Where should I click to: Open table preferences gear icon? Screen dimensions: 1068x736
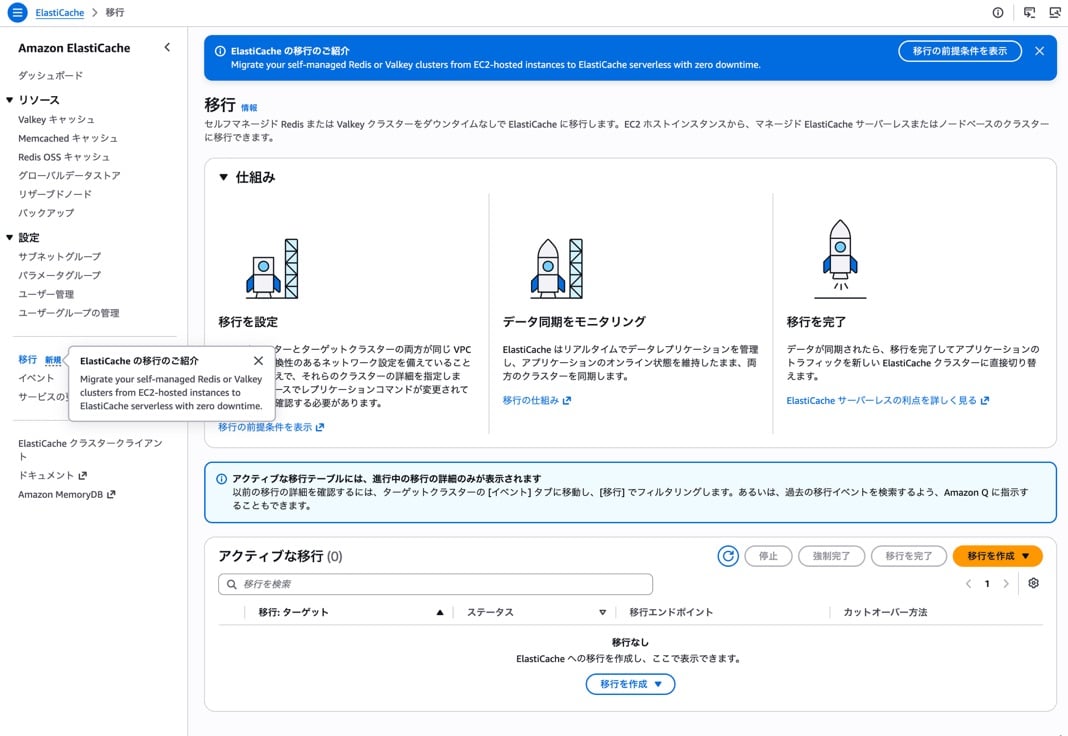(x=1033, y=583)
